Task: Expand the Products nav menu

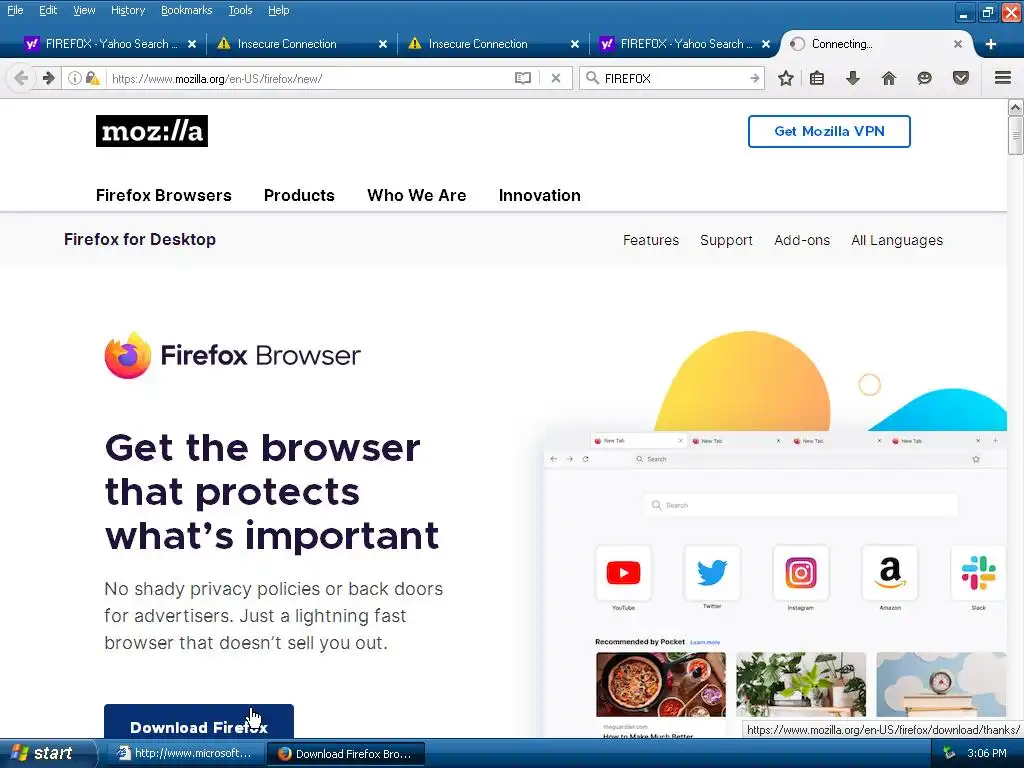Action: point(299,195)
